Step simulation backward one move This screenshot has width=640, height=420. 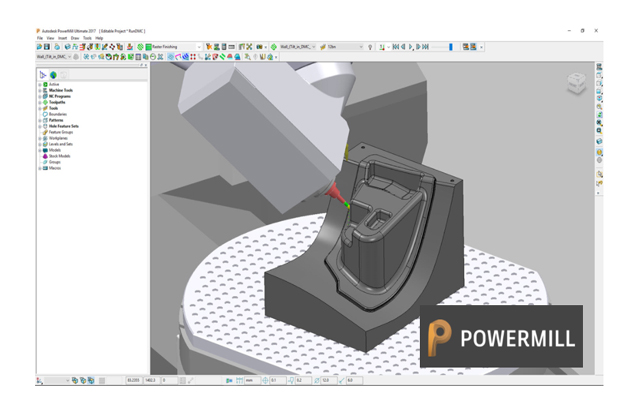[x=403, y=47]
